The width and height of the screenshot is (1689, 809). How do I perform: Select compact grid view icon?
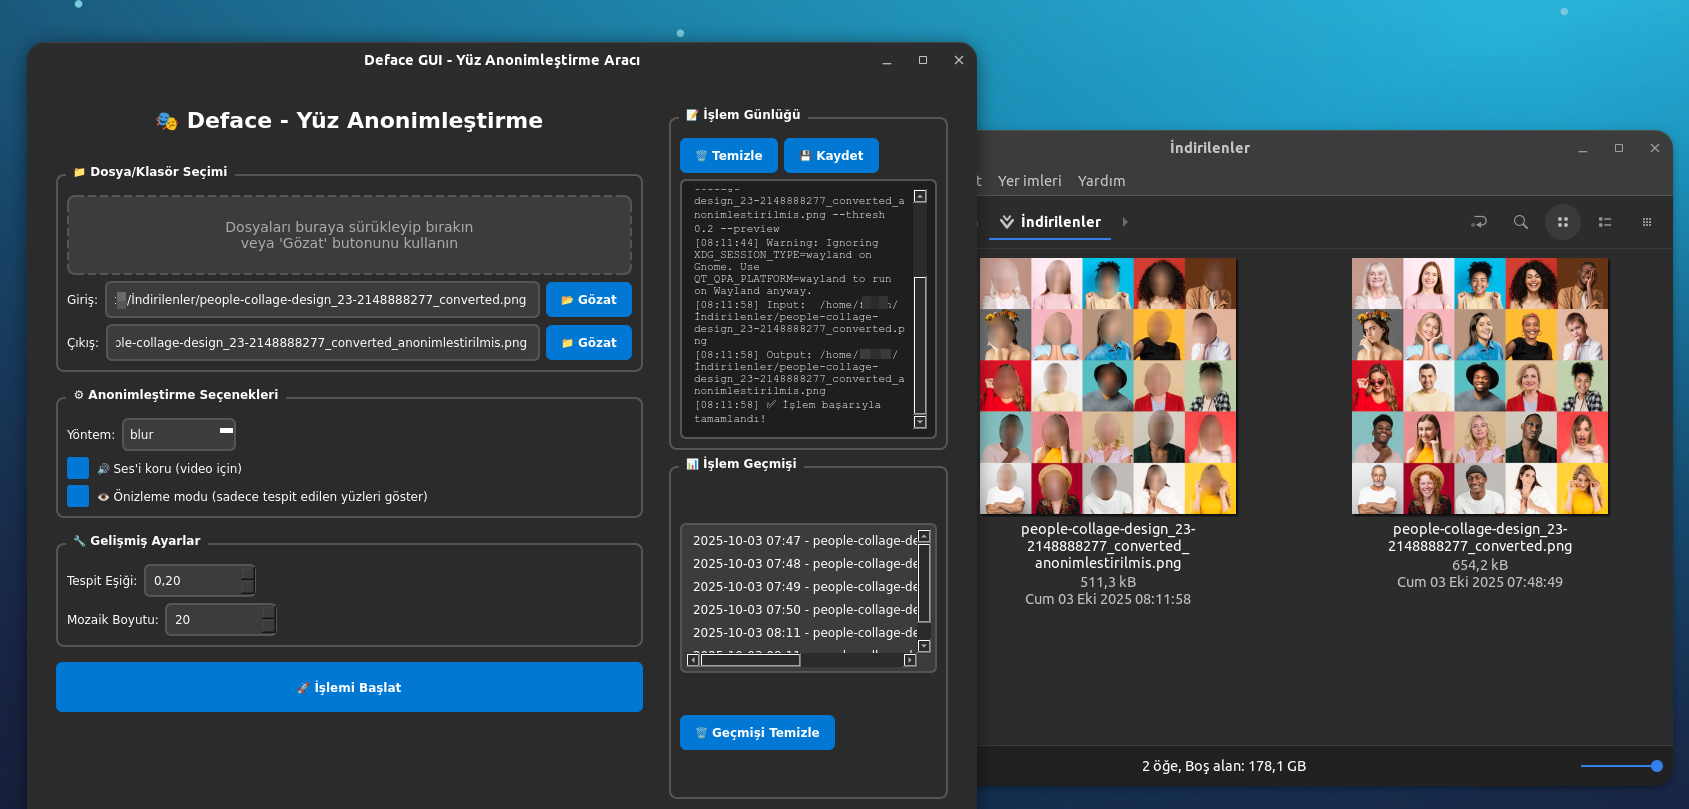(x=1646, y=222)
